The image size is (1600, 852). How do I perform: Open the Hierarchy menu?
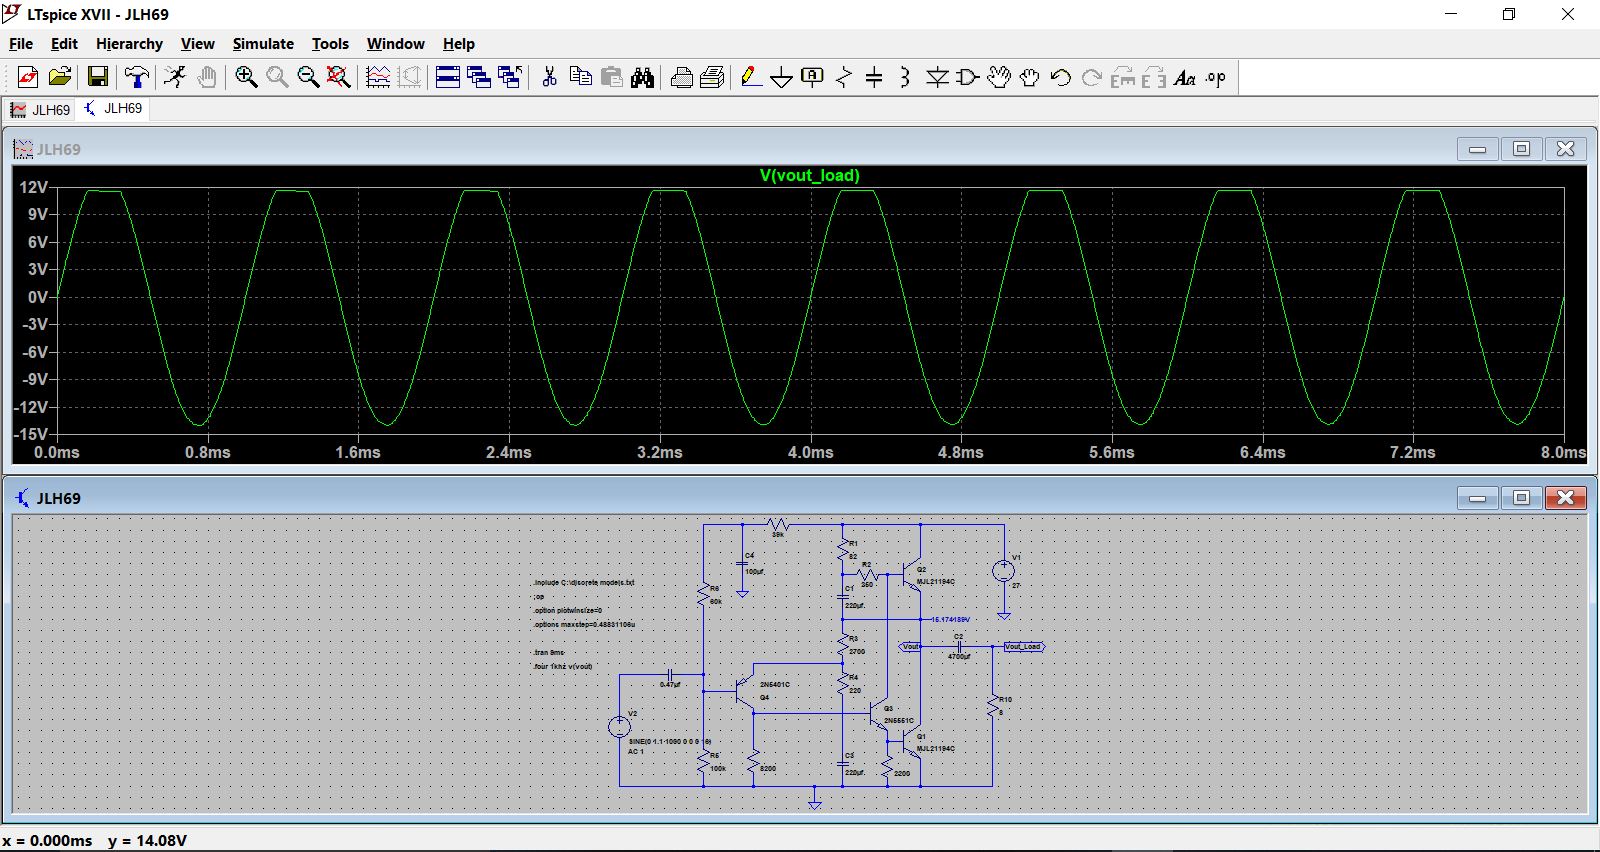pyautogui.click(x=129, y=44)
